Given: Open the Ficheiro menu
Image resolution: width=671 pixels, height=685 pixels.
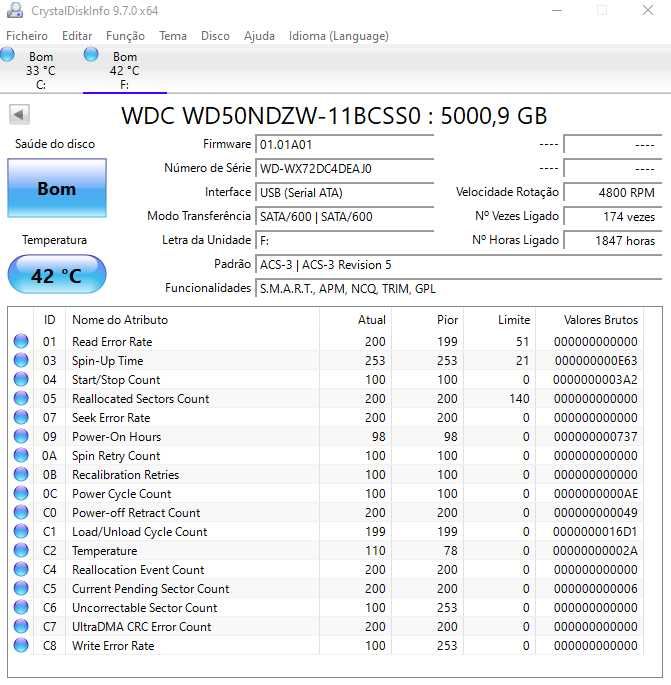Looking at the screenshot, I should coord(27,36).
